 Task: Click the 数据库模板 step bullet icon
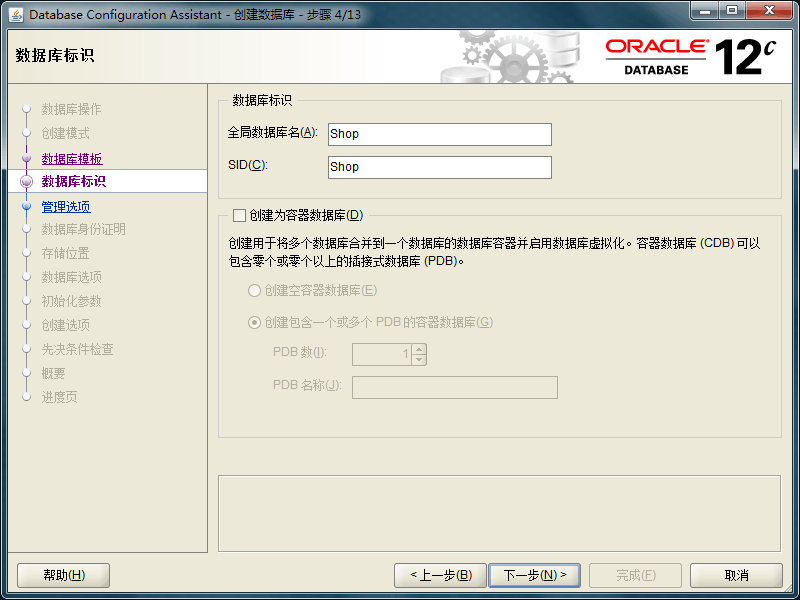[27, 158]
